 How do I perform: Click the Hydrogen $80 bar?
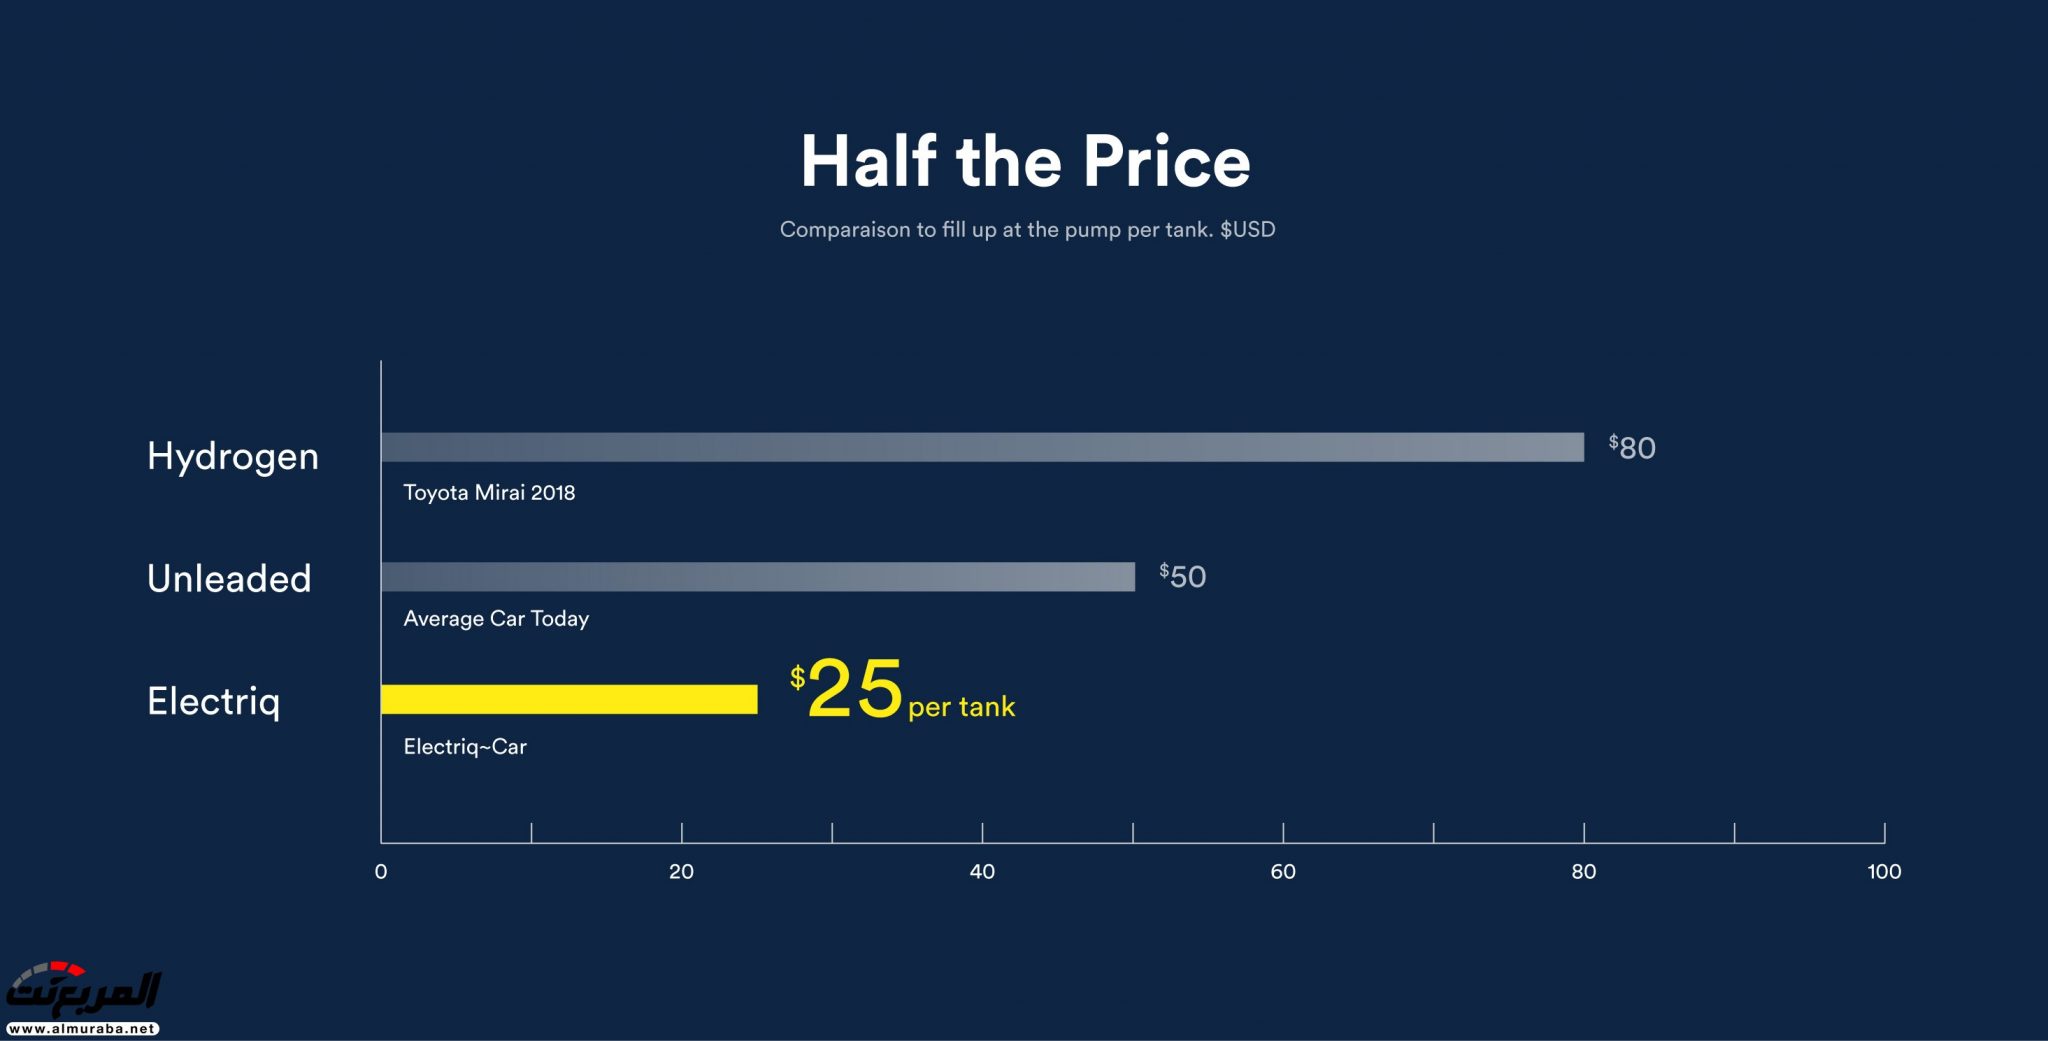(x=982, y=447)
